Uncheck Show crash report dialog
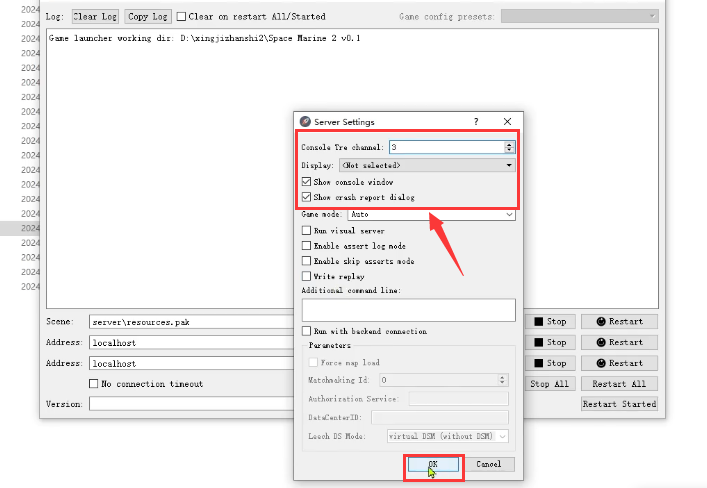This screenshot has height=488, width=707. pyautogui.click(x=307, y=197)
